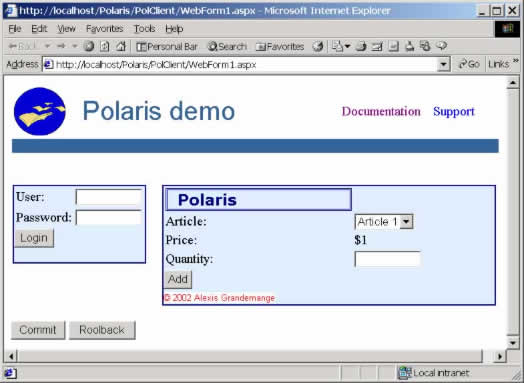524x383 pixels.
Task: Click the 2002 Alexis Grandemange copyright text
Action: coord(220,298)
